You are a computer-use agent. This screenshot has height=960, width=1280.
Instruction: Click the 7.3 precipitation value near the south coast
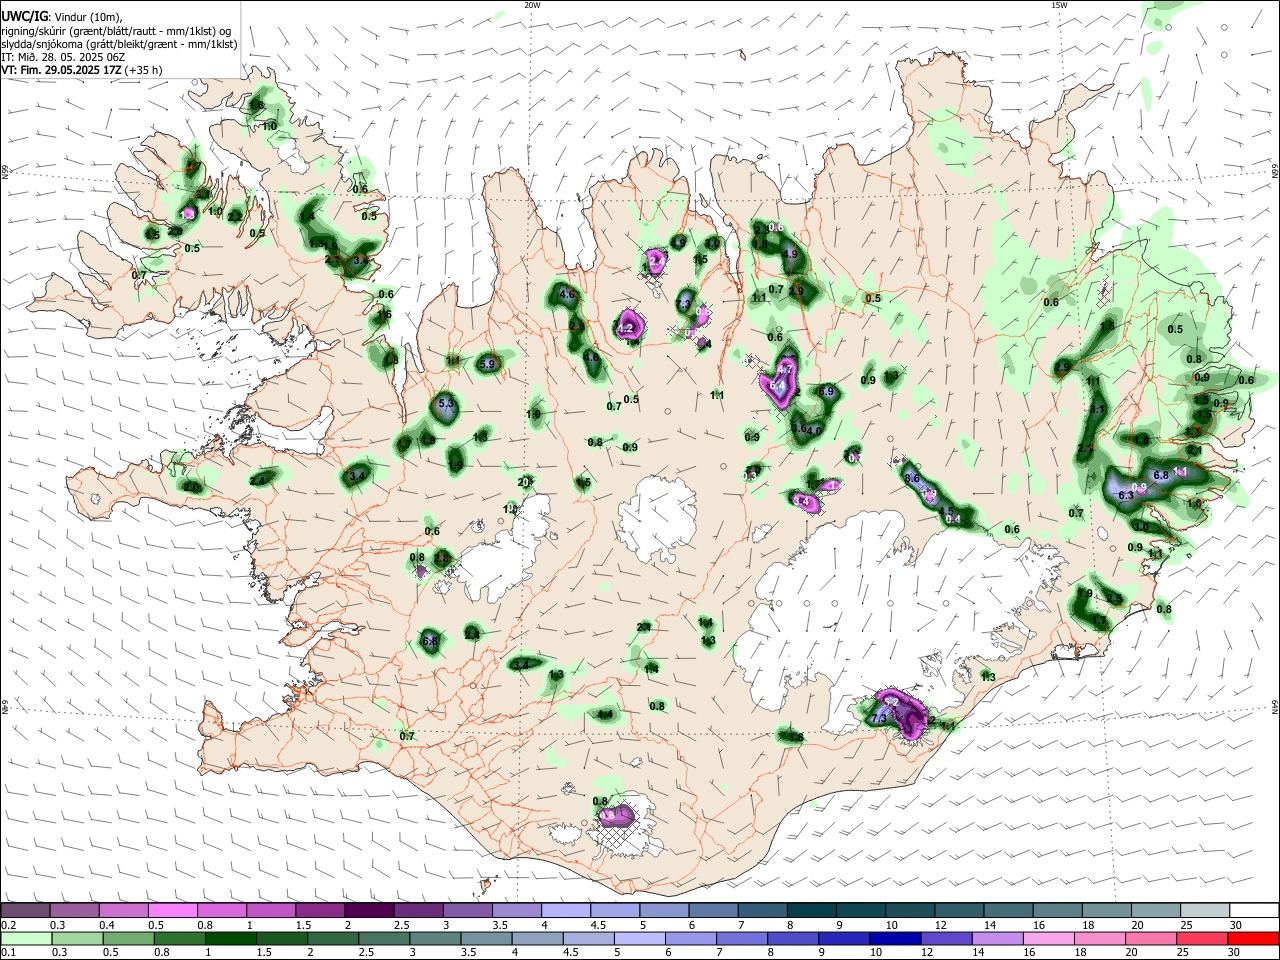pyautogui.click(x=879, y=718)
